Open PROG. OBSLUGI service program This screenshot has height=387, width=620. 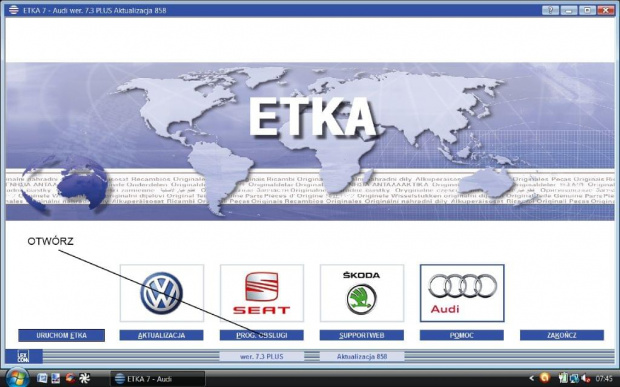pyautogui.click(x=262, y=335)
